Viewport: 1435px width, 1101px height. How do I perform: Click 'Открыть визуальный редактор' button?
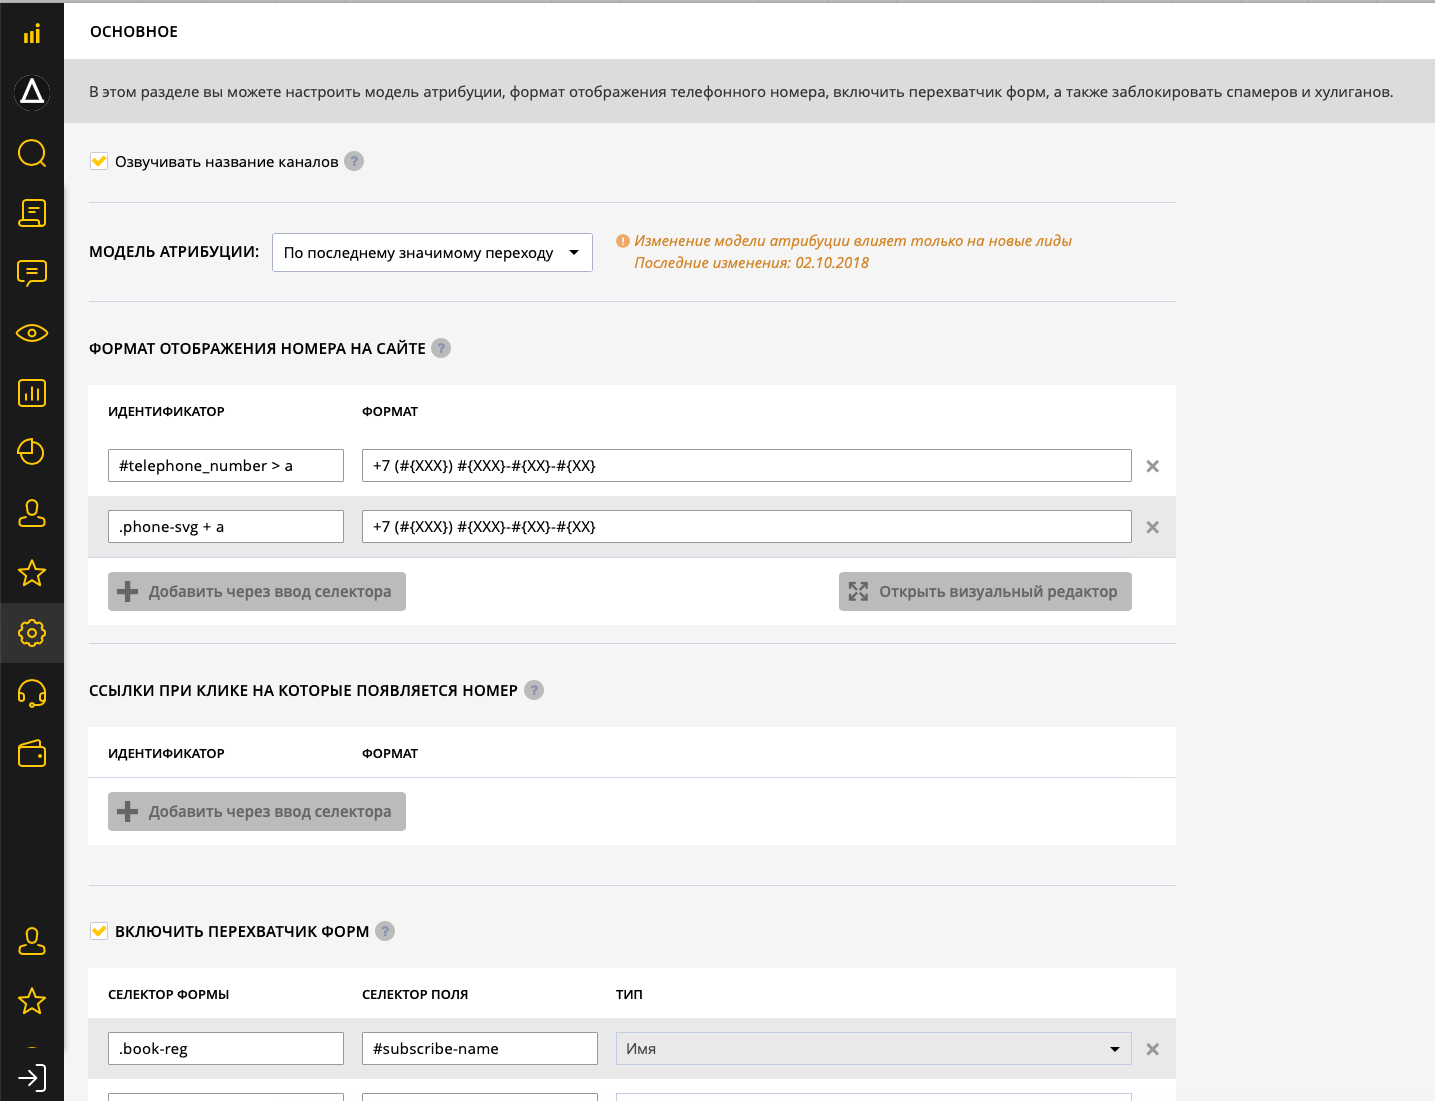point(985,591)
